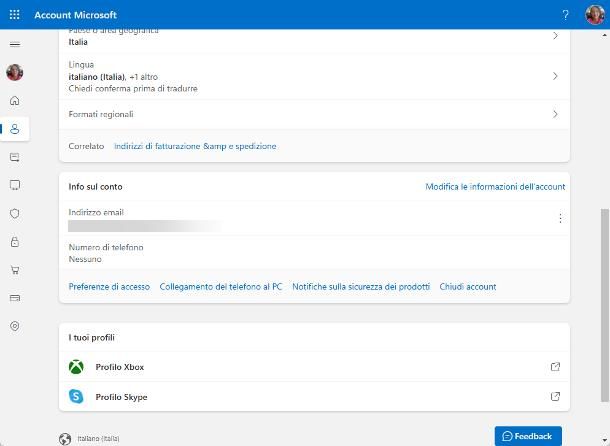
Task: Expand the Italia country row chevron
Action: coord(555,36)
